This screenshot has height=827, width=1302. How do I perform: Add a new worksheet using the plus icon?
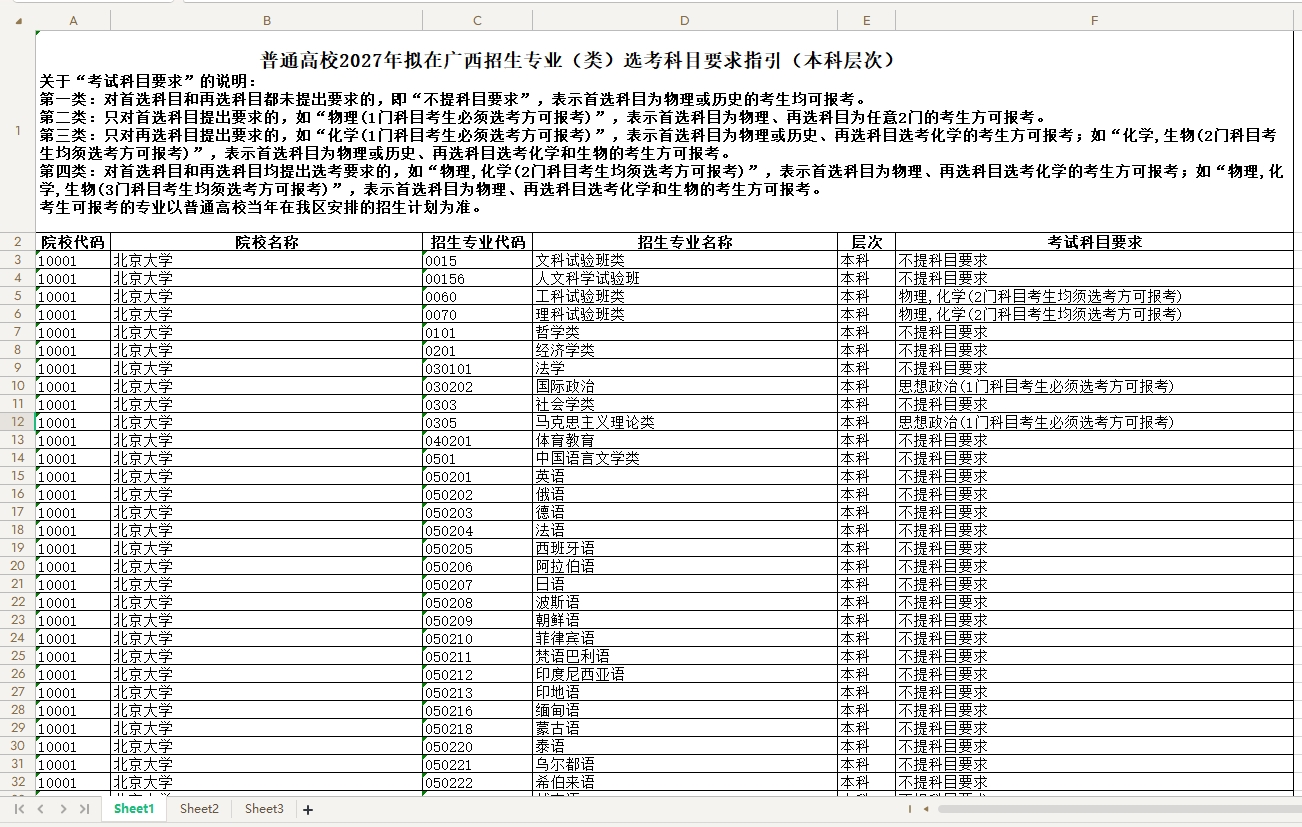click(x=307, y=809)
